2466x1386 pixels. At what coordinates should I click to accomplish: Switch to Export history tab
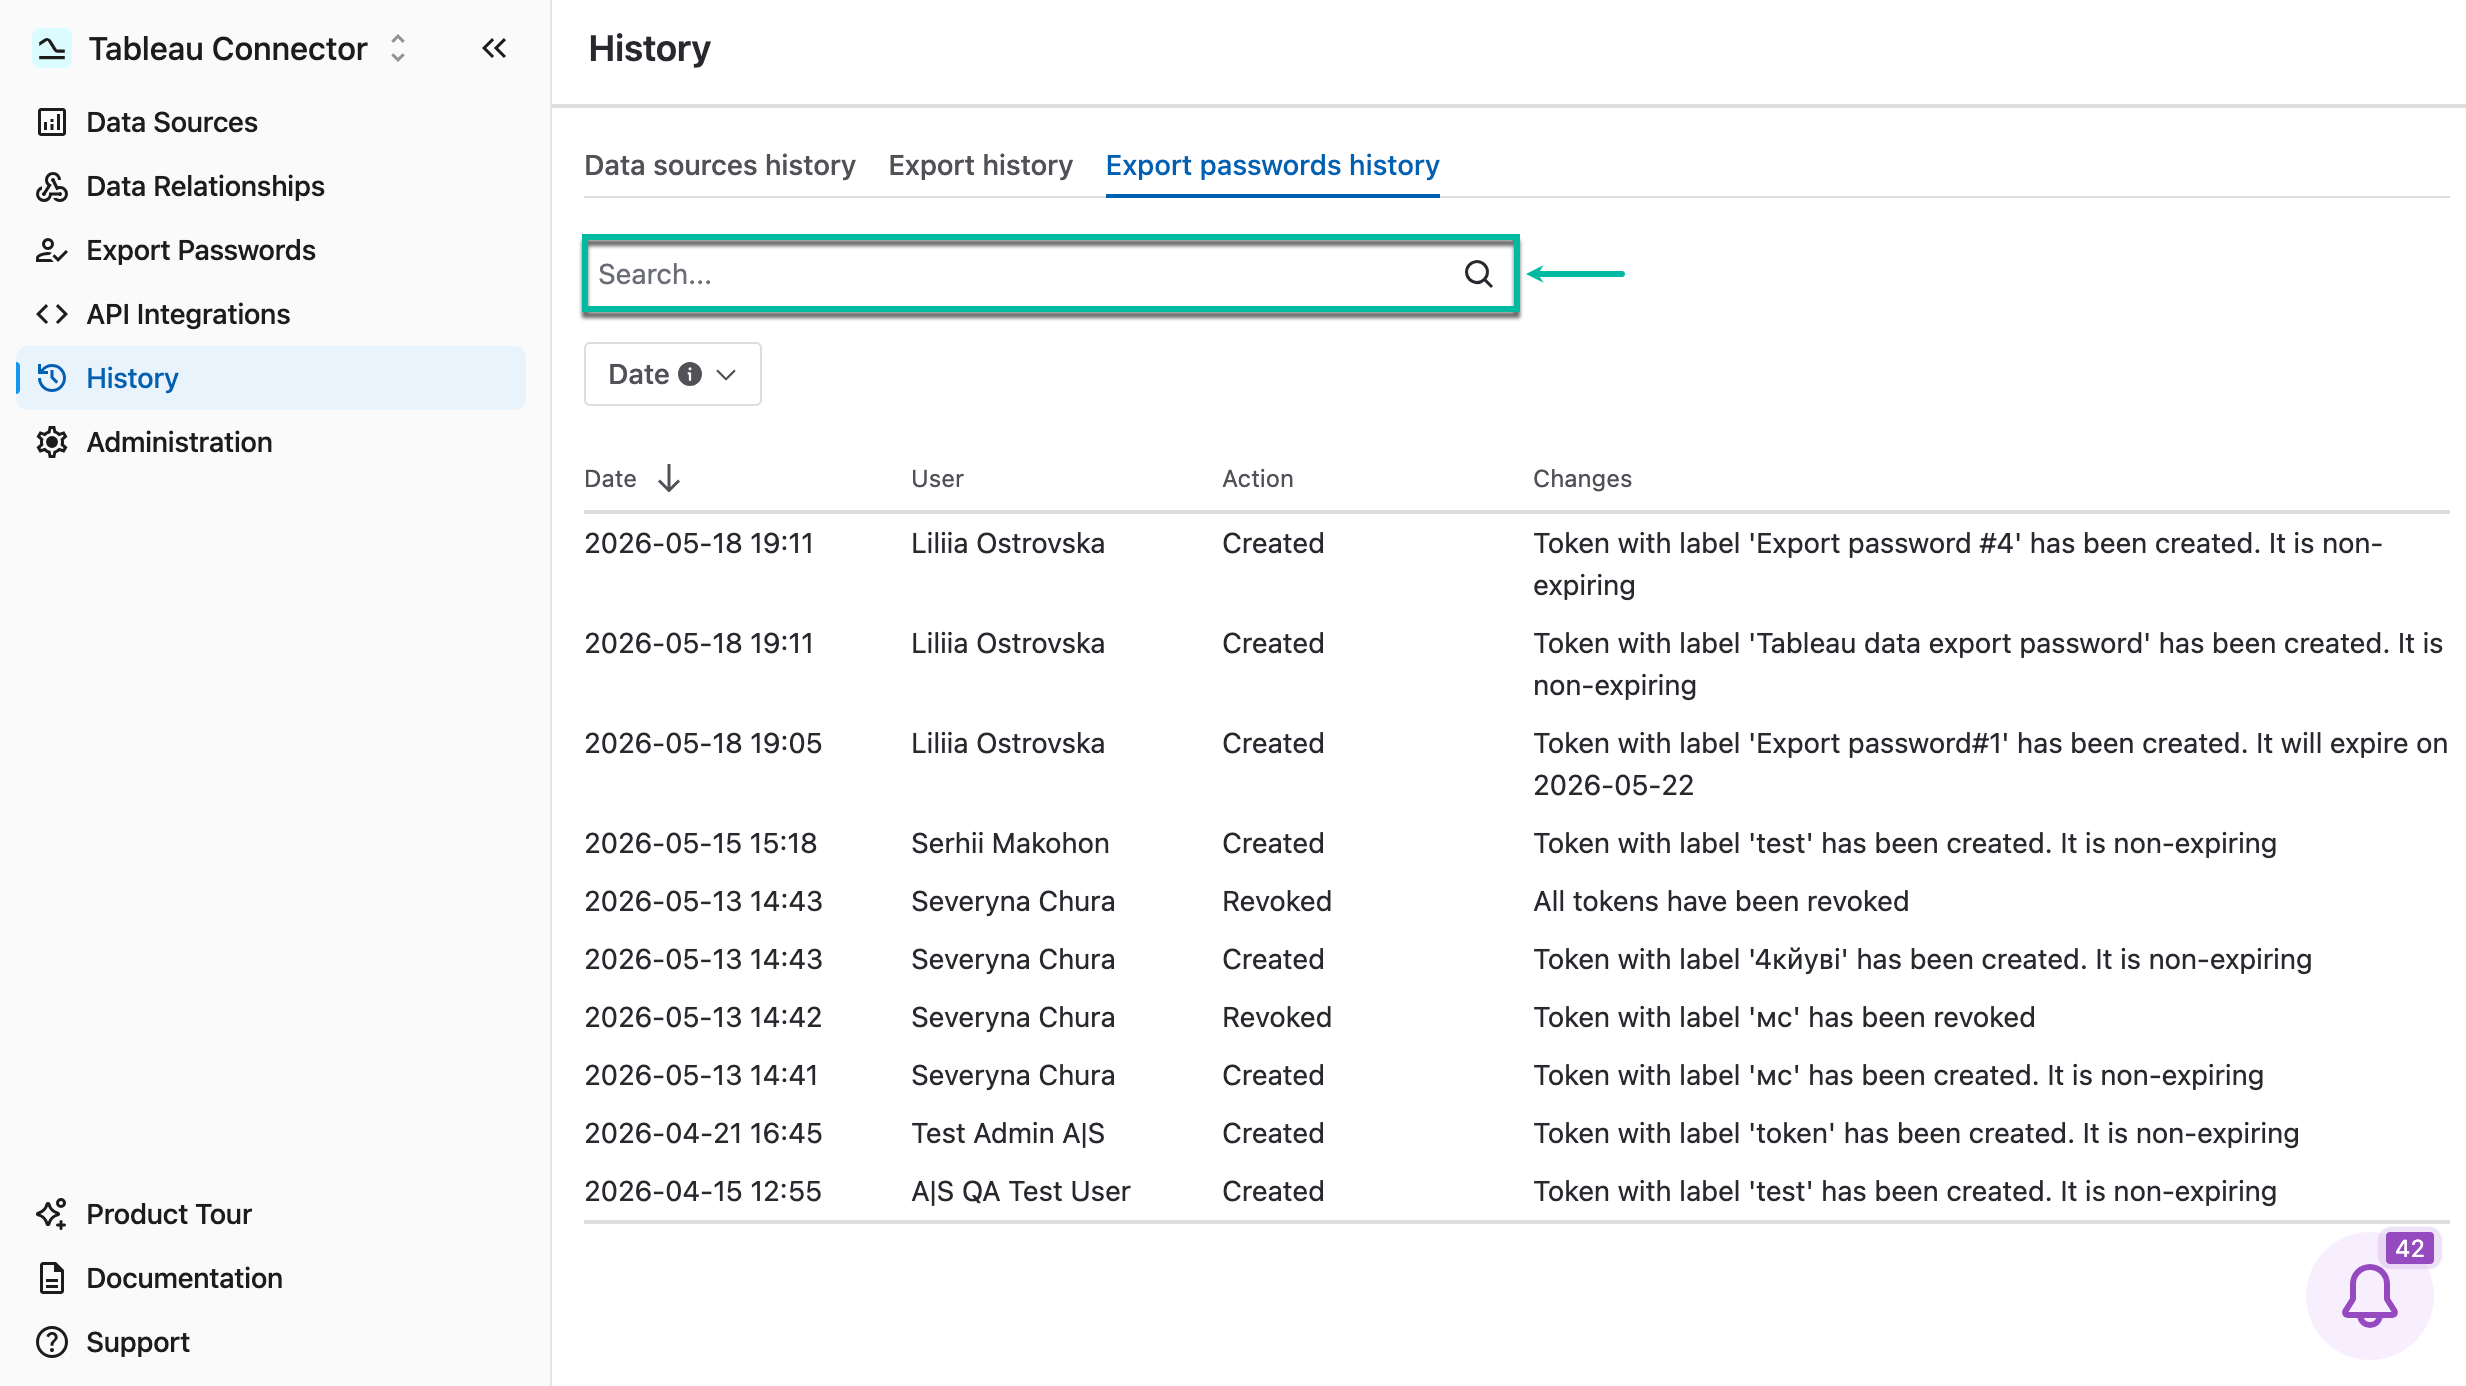point(980,165)
